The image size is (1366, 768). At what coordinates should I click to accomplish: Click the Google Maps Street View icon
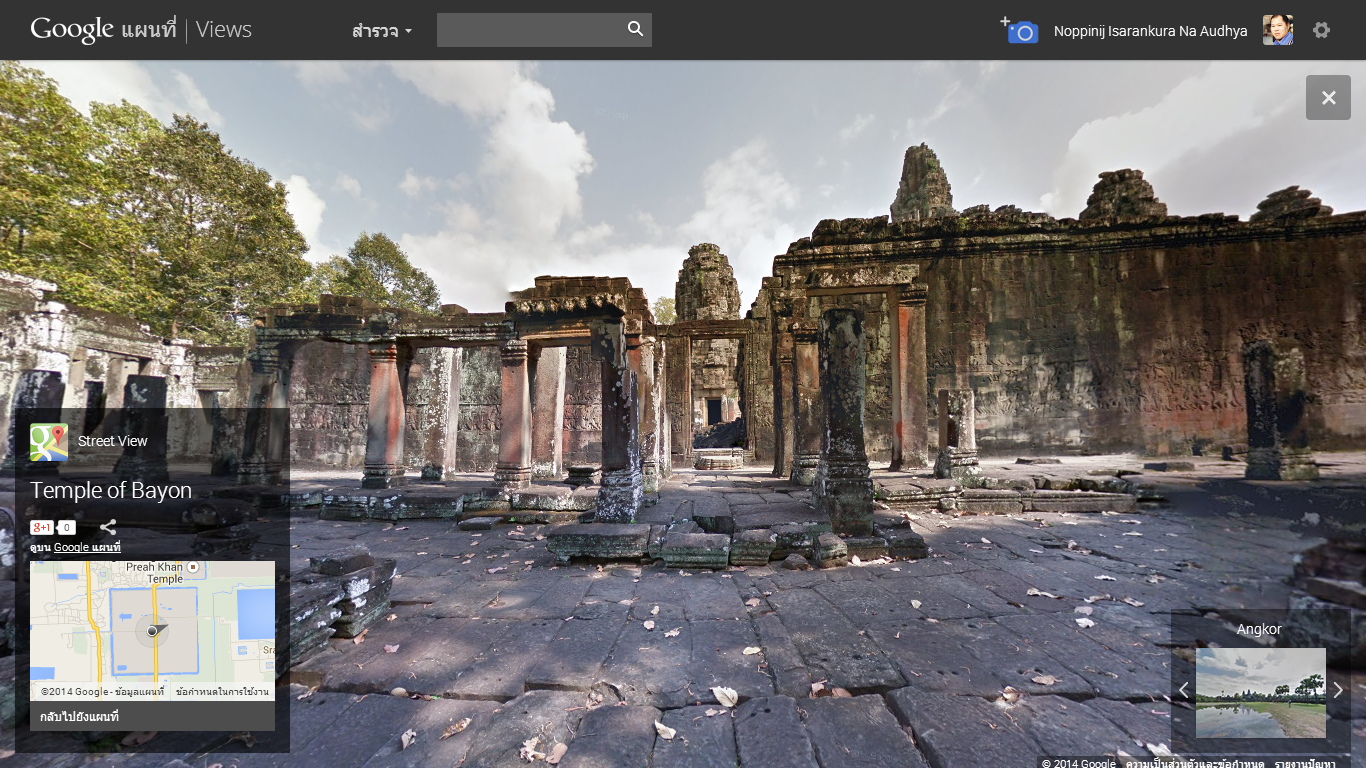49,442
